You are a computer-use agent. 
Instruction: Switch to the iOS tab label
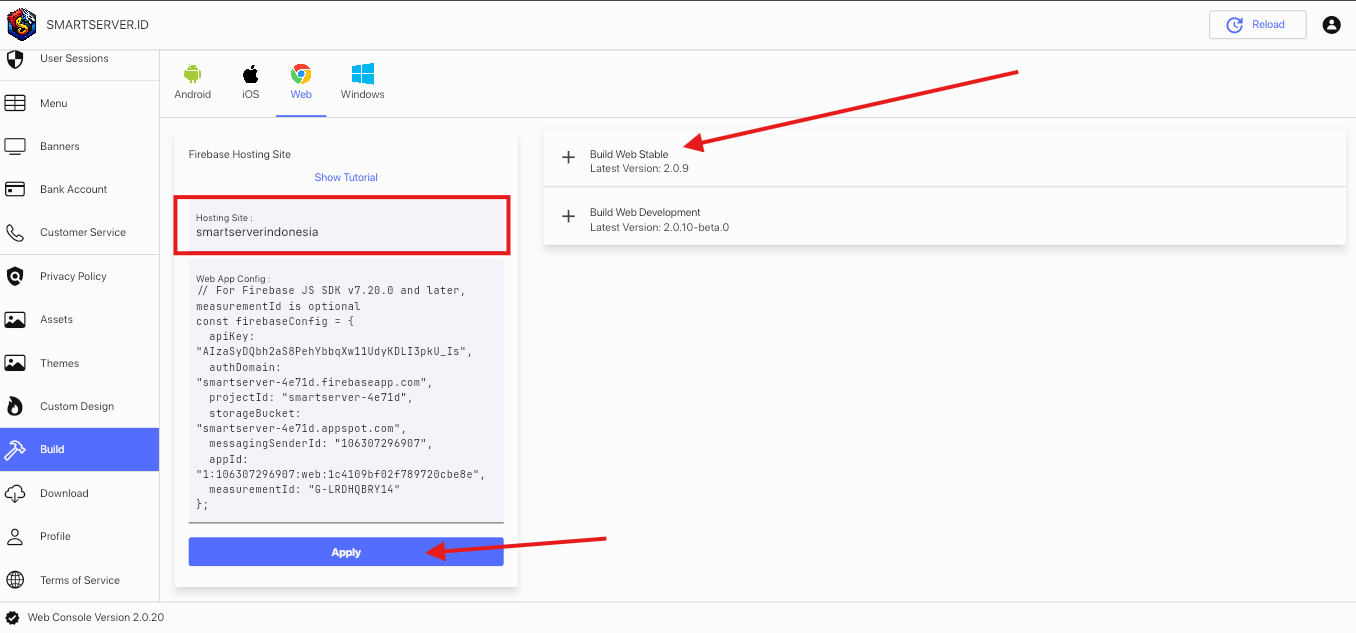click(x=251, y=95)
